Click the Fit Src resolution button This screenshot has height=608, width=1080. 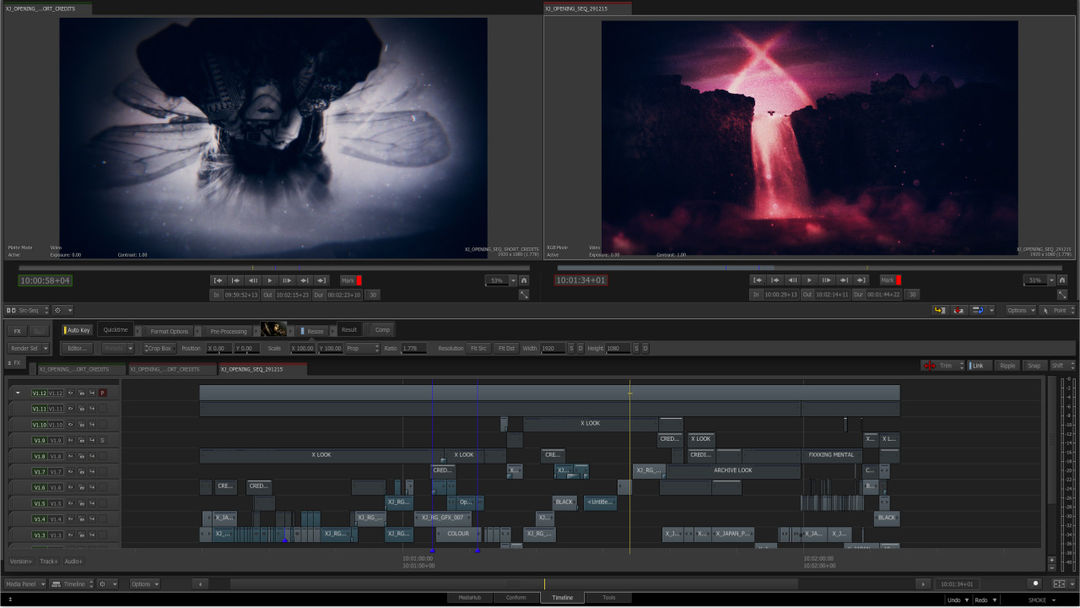pyautogui.click(x=479, y=348)
